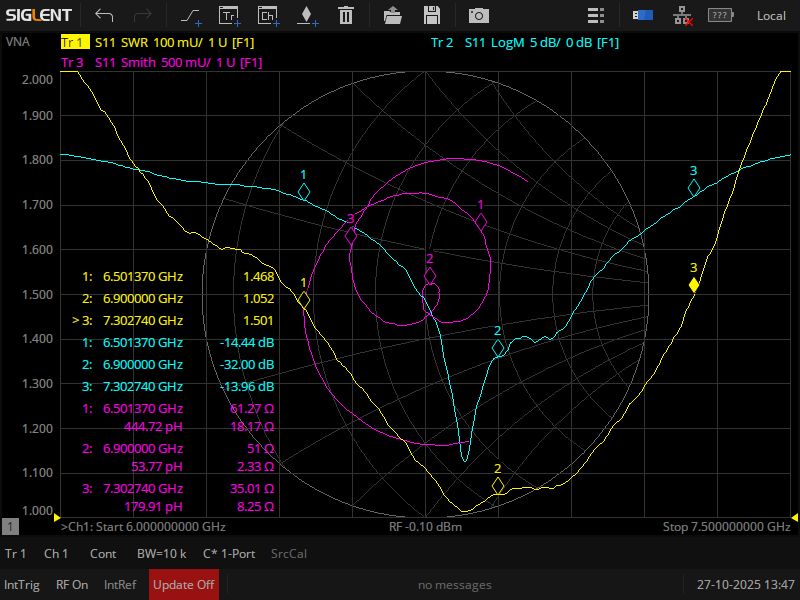Toggle the red Update Off indicator

[x=183, y=585]
